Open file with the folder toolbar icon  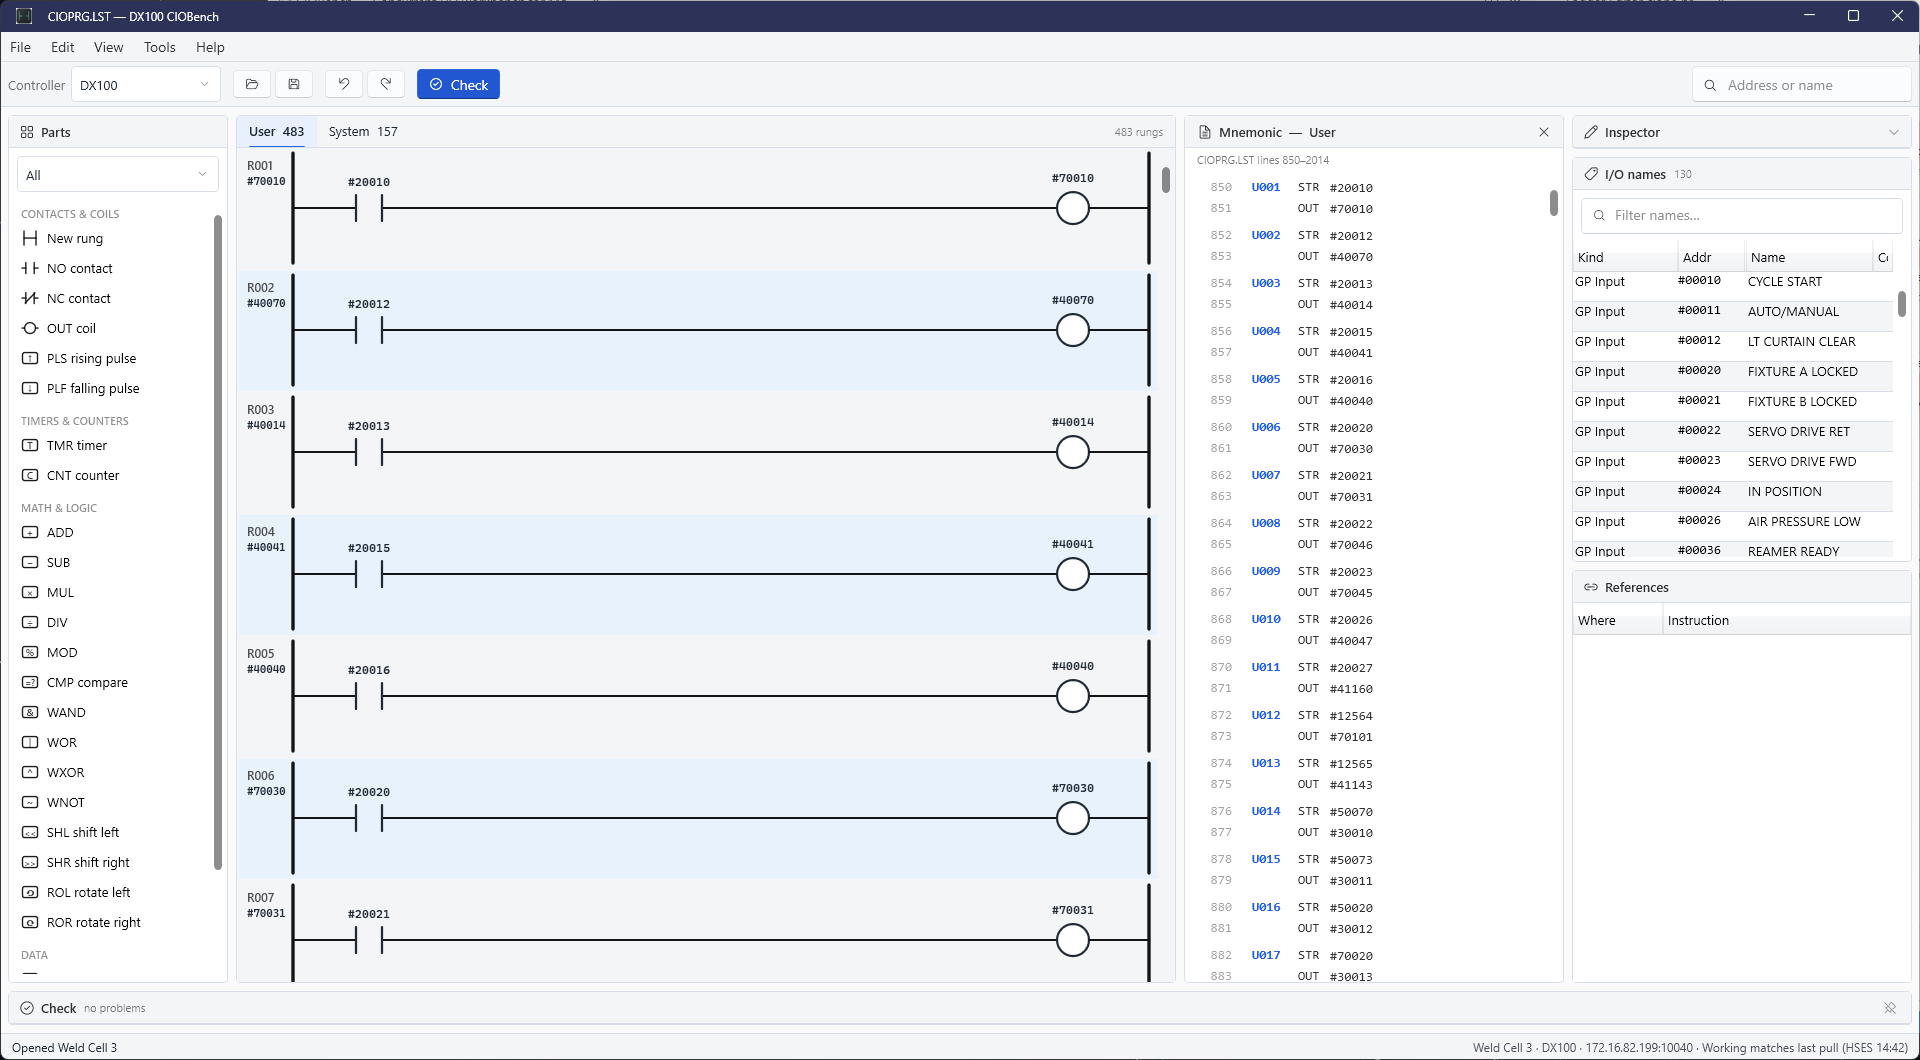[x=252, y=85]
